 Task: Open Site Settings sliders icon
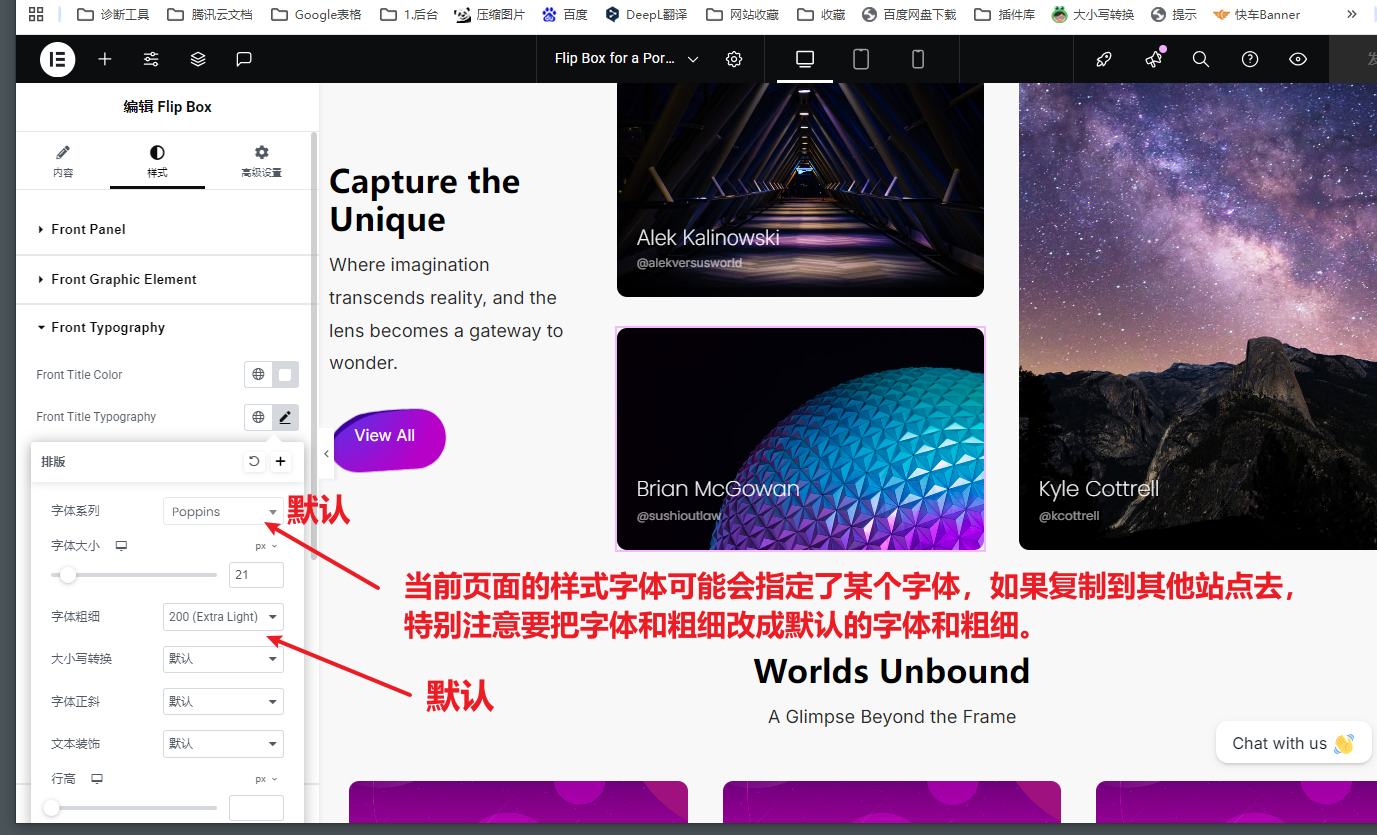tap(151, 60)
